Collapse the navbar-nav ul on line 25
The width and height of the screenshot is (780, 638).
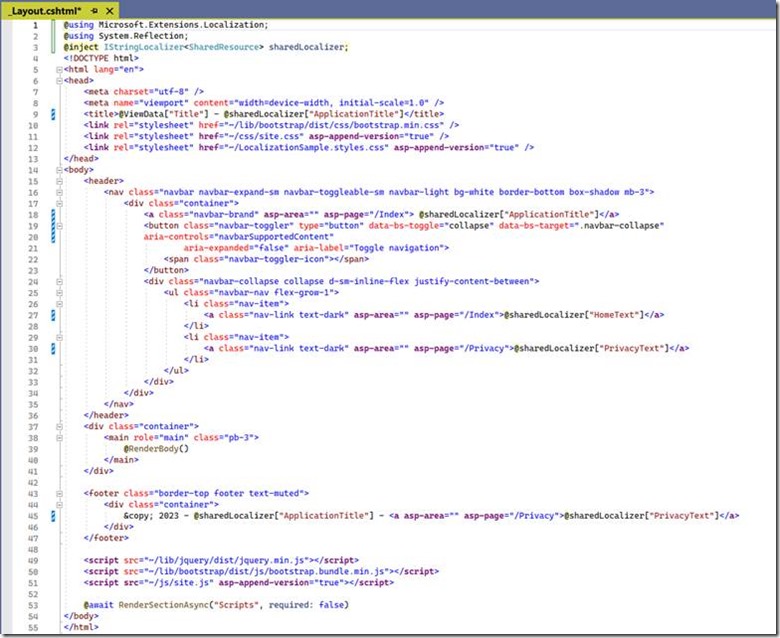point(59,293)
